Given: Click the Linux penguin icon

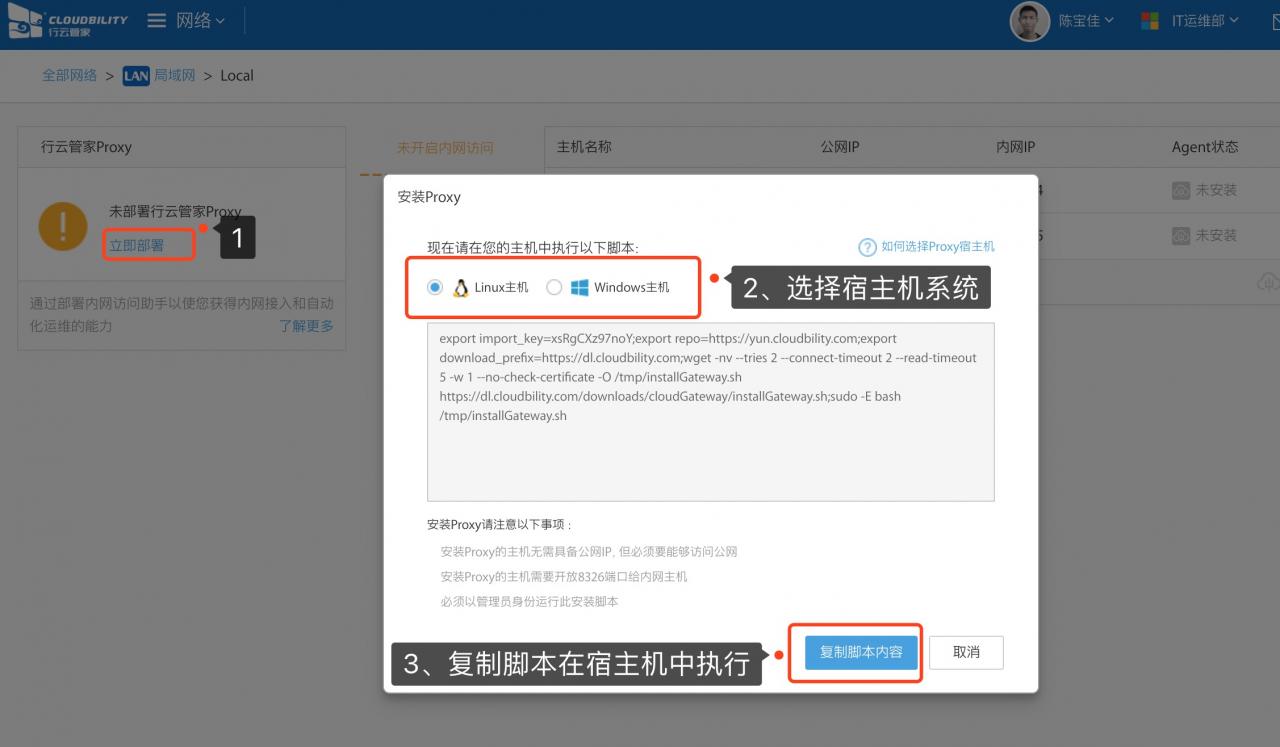Looking at the screenshot, I should pyautogui.click(x=460, y=288).
